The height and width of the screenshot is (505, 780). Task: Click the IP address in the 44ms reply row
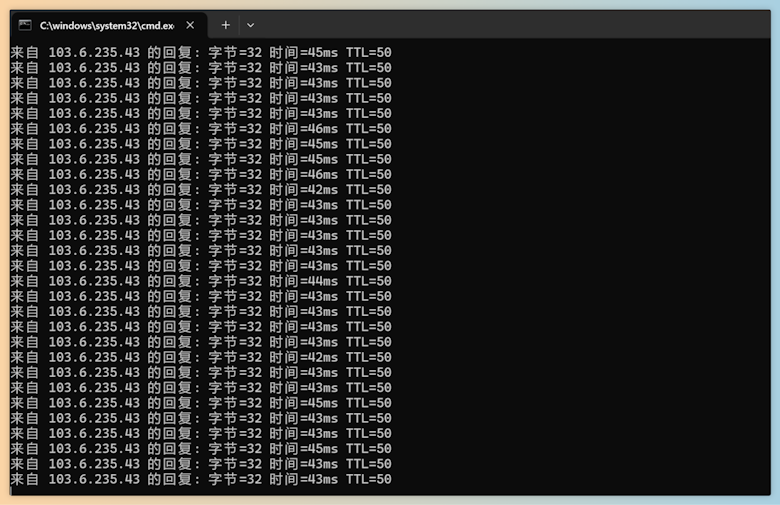point(94,281)
